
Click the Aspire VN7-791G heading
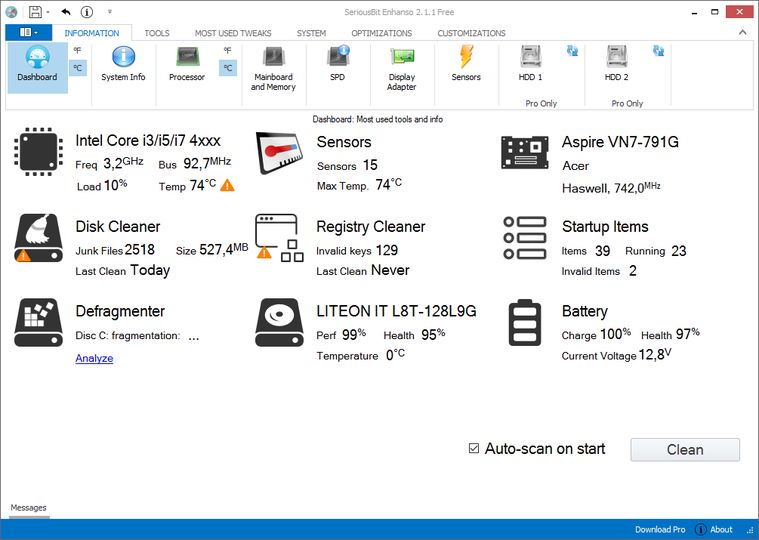tap(620, 142)
